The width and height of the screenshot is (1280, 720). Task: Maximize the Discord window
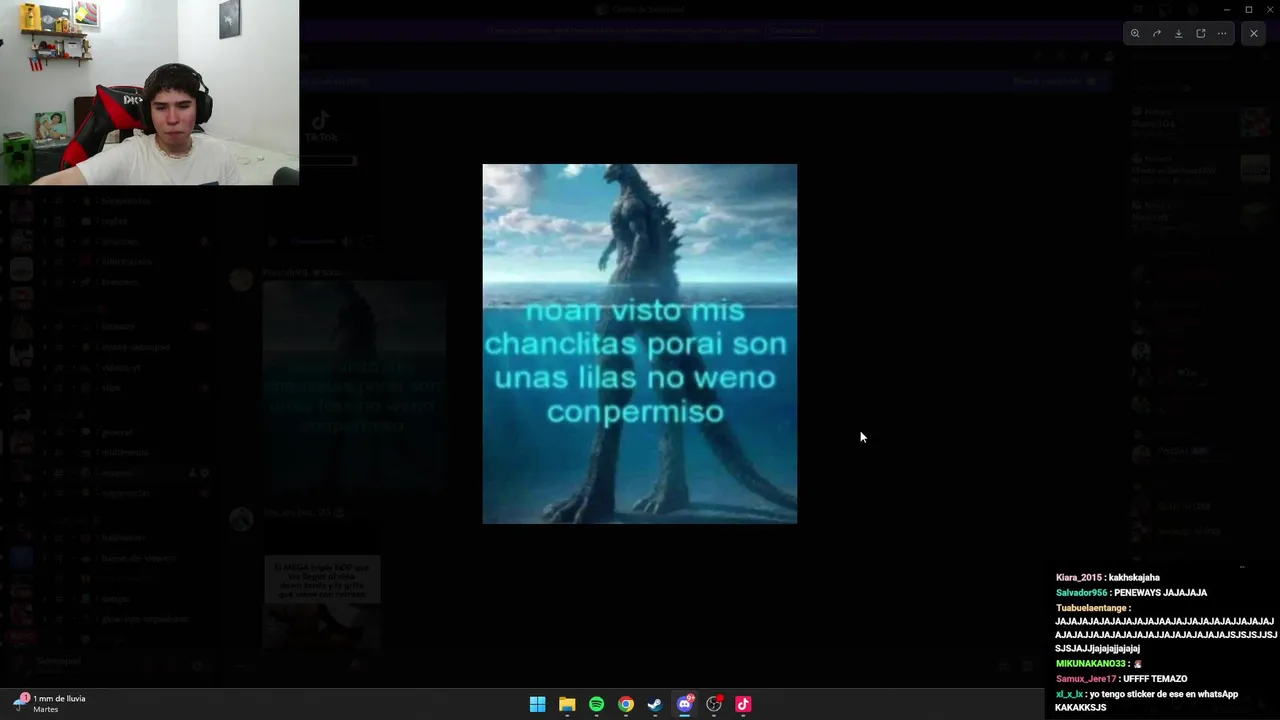(x=1248, y=9)
